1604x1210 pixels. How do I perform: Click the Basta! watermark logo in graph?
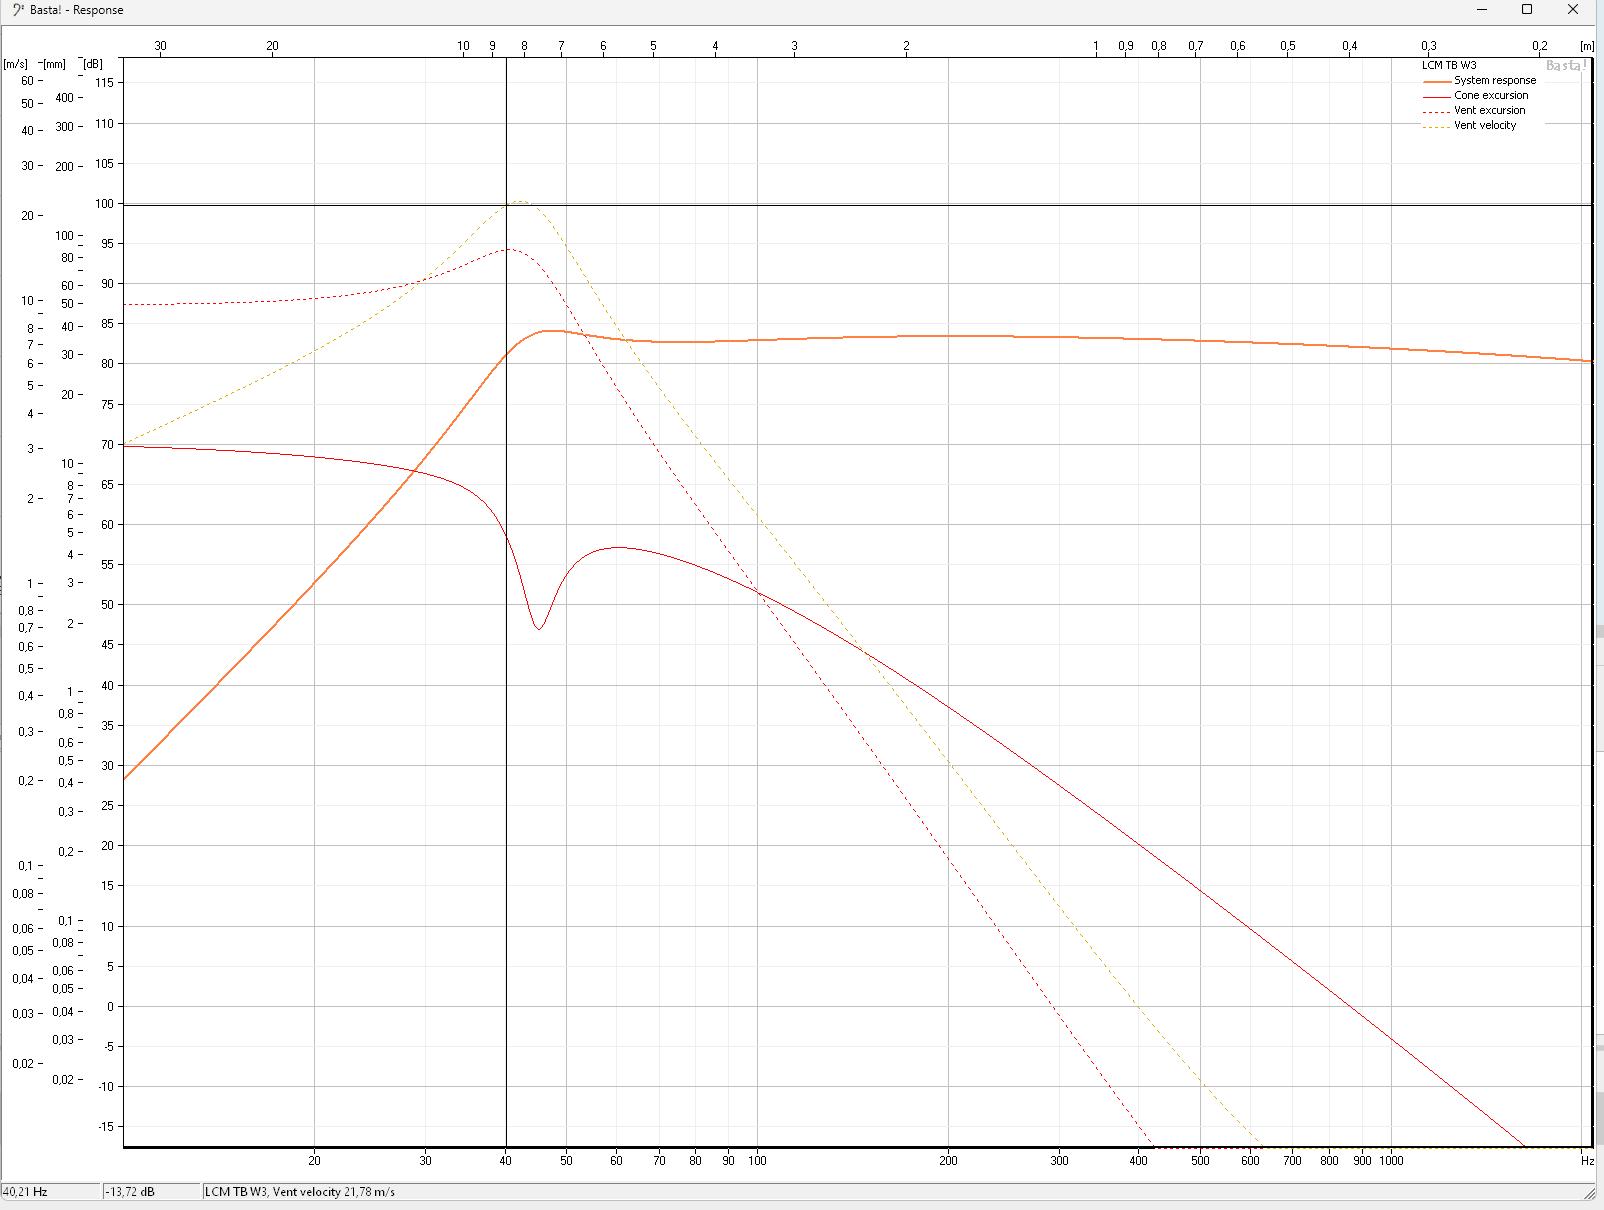point(1565,66)
